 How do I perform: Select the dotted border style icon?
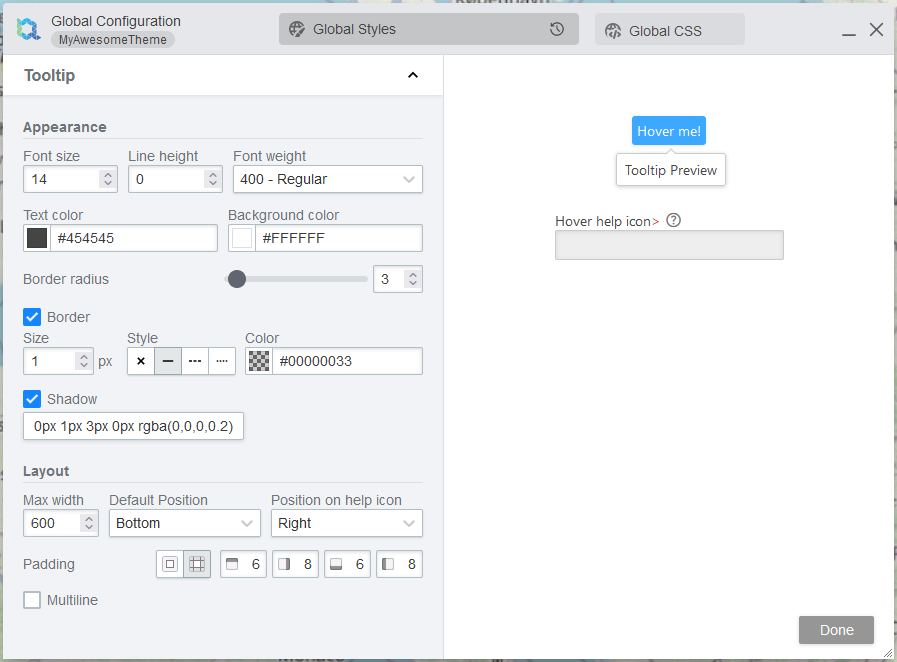click(222, 361)
